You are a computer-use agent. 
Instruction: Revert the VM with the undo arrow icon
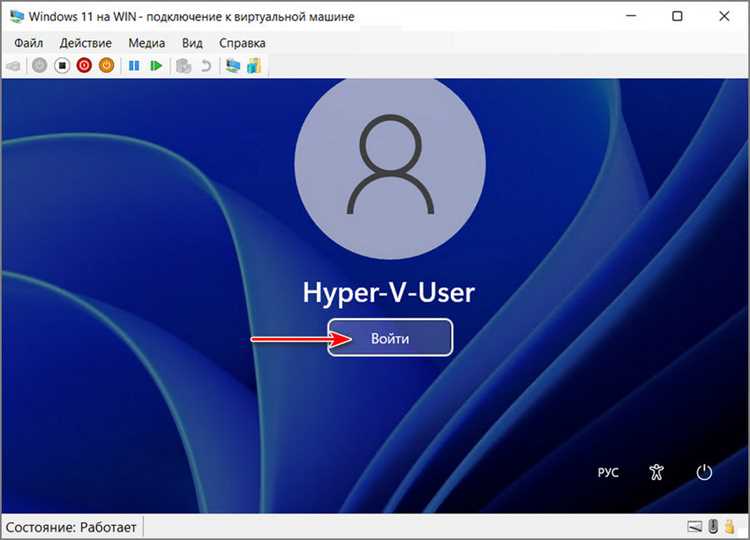[x=206, y=66]
